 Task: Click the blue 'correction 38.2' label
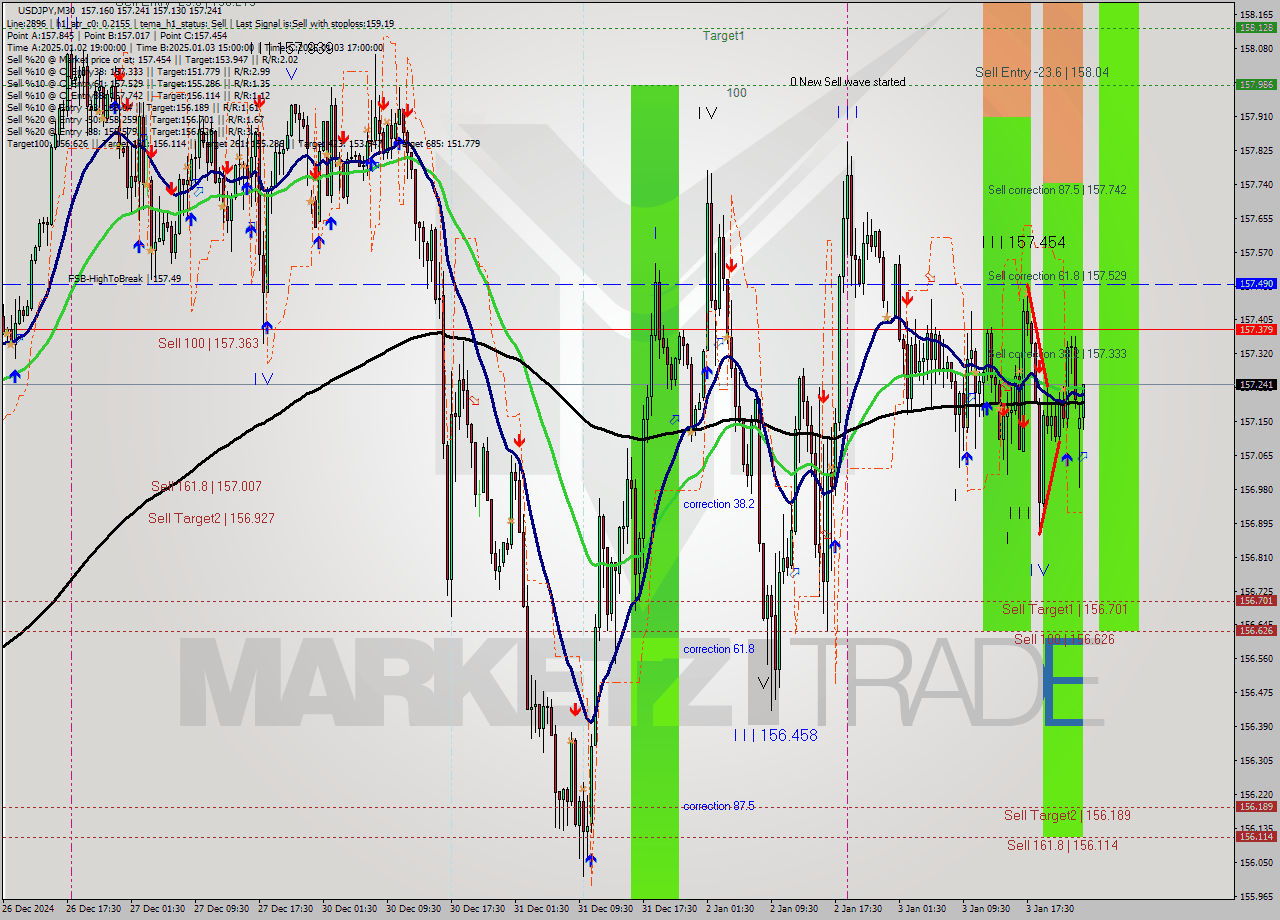(x=719, y=505)
